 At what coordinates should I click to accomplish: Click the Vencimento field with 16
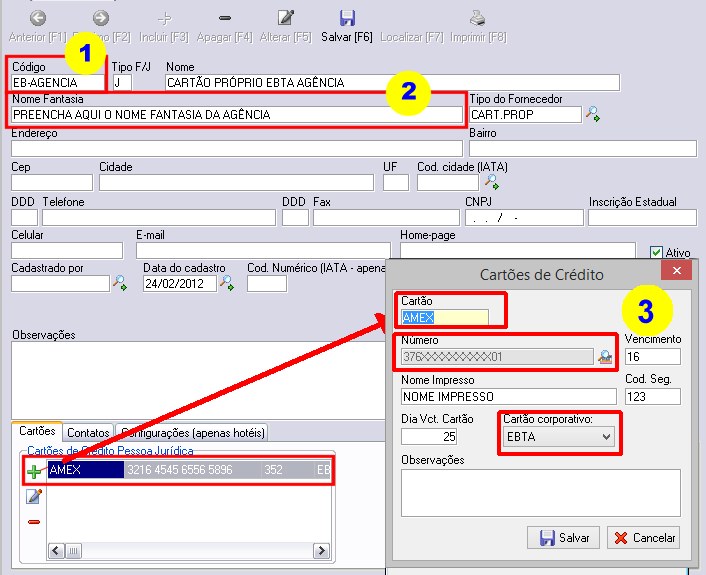coord(653,357)
